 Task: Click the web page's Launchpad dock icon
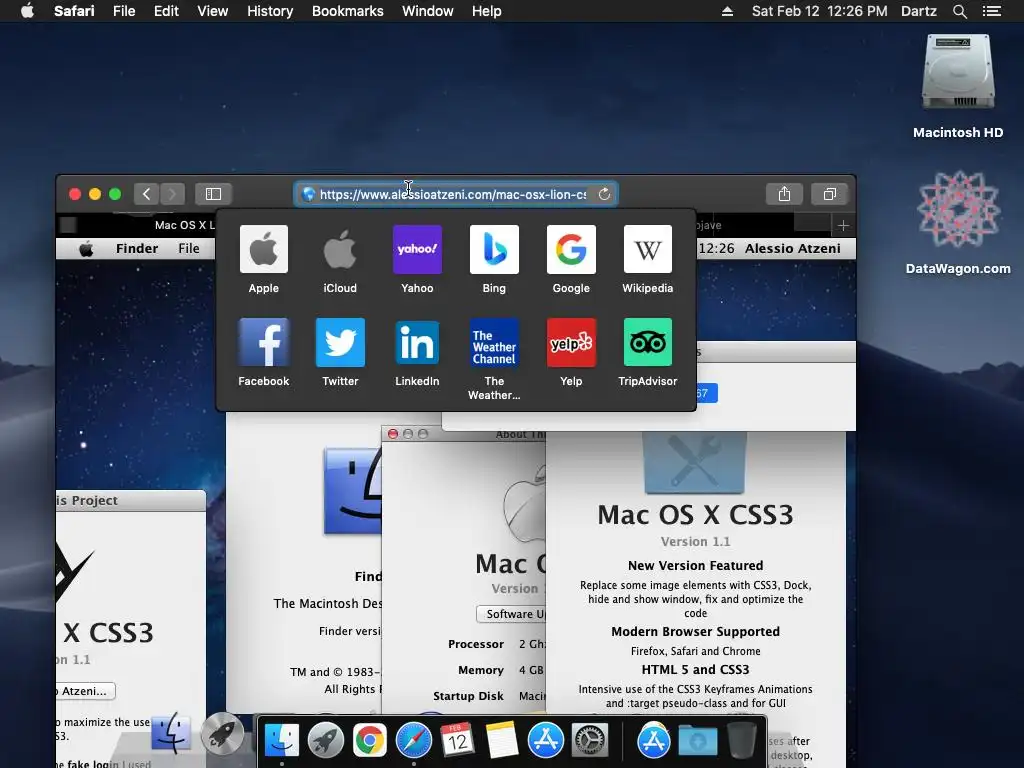point(222,733)
